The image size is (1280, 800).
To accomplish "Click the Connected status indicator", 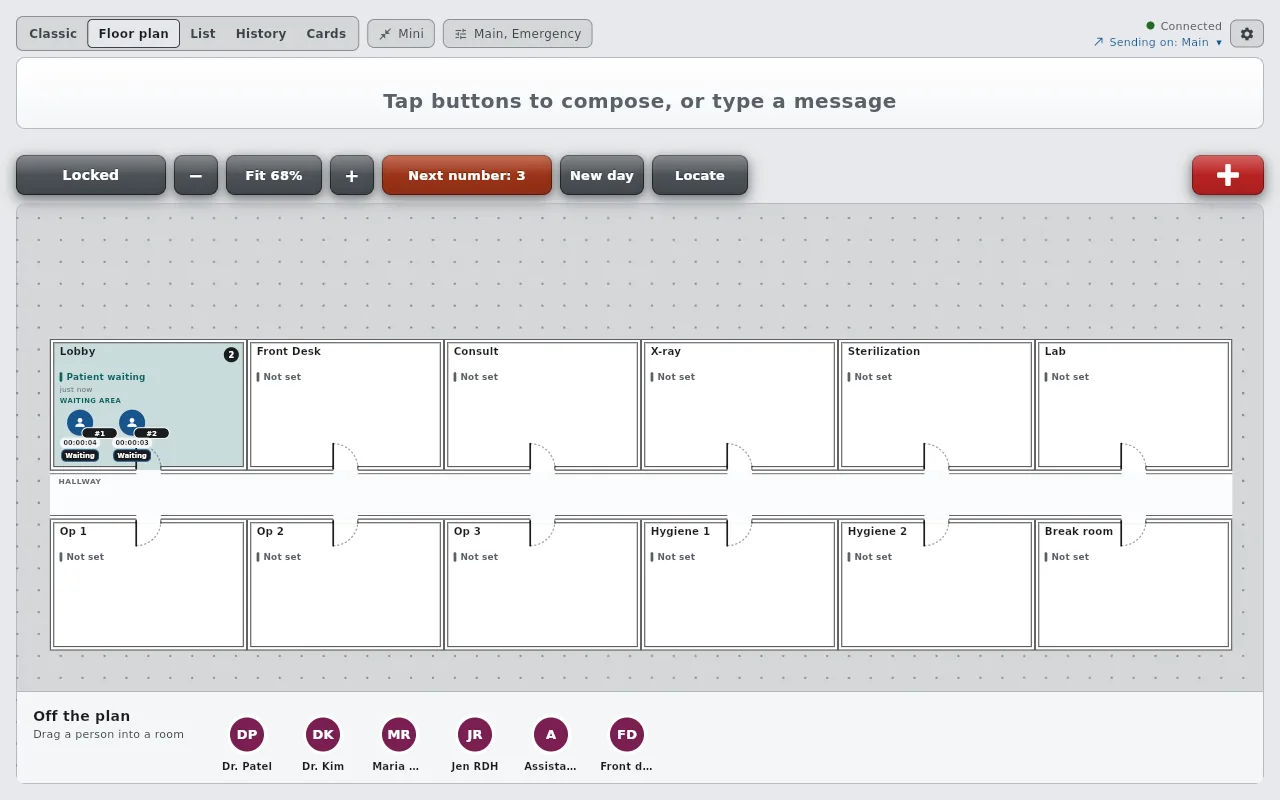I will click(1184, 26).
